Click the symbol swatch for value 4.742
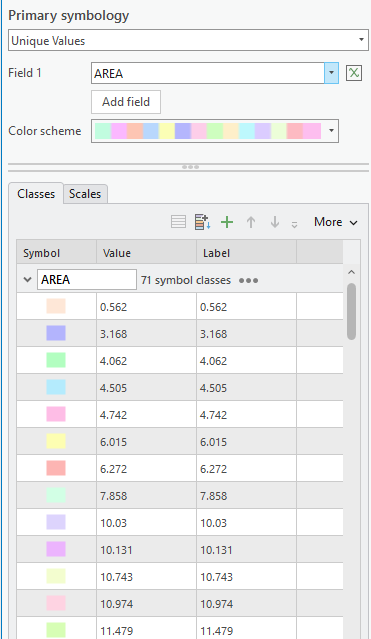 56,414
